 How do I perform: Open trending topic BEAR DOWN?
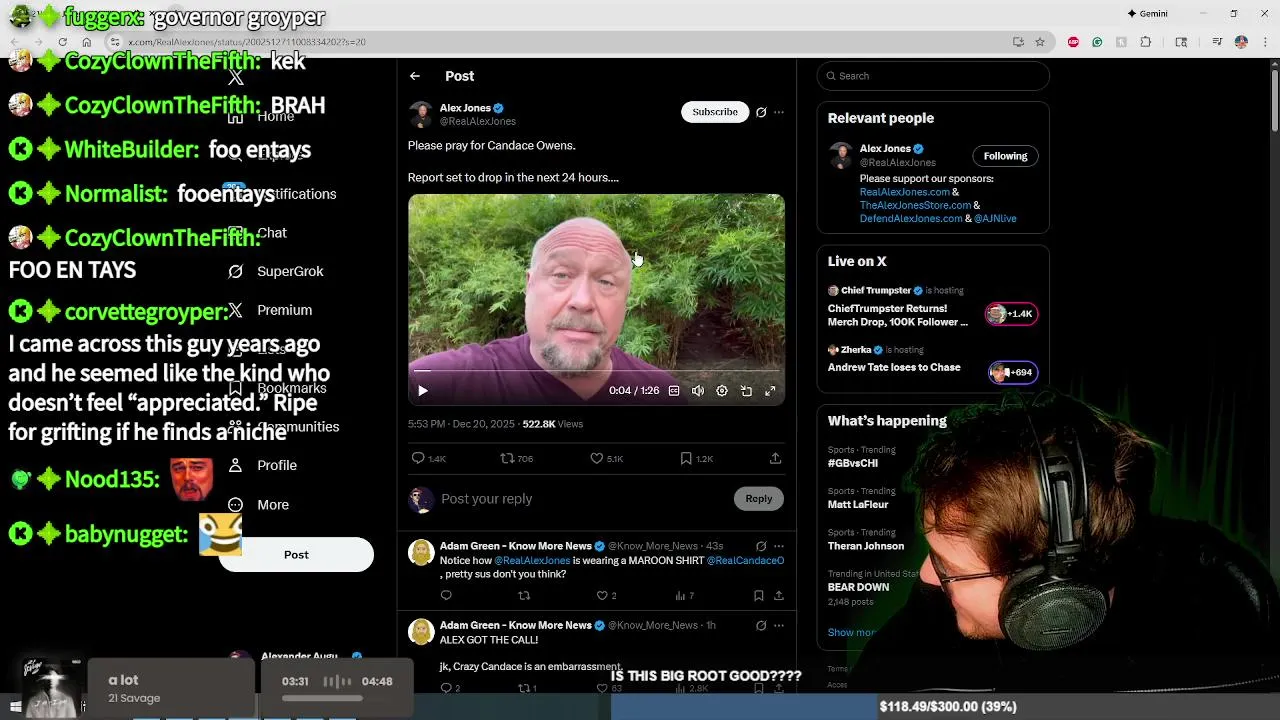click(858, 587)
